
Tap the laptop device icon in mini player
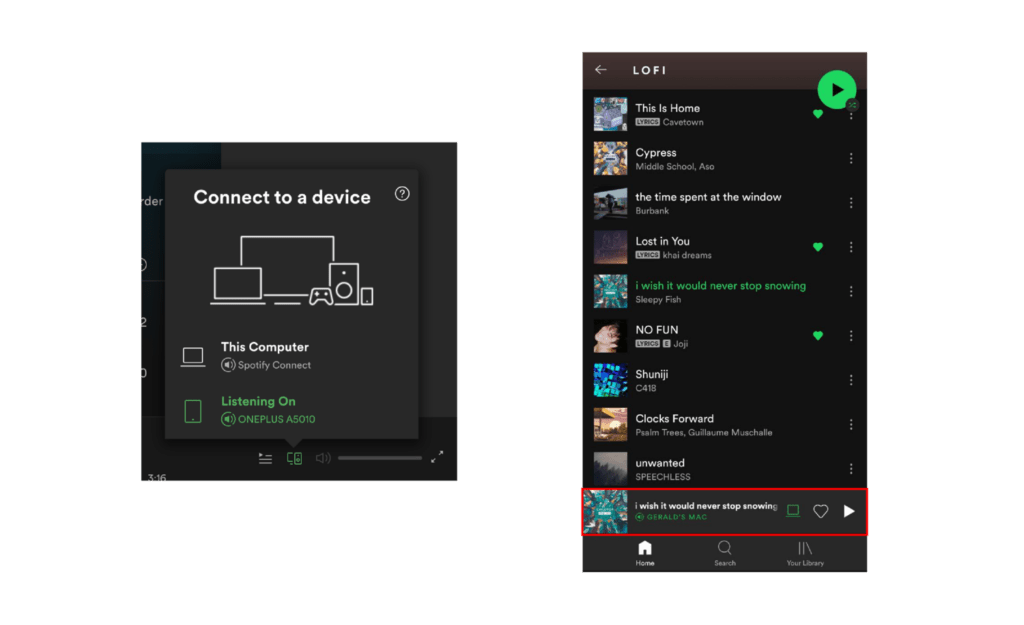[793, 511]
